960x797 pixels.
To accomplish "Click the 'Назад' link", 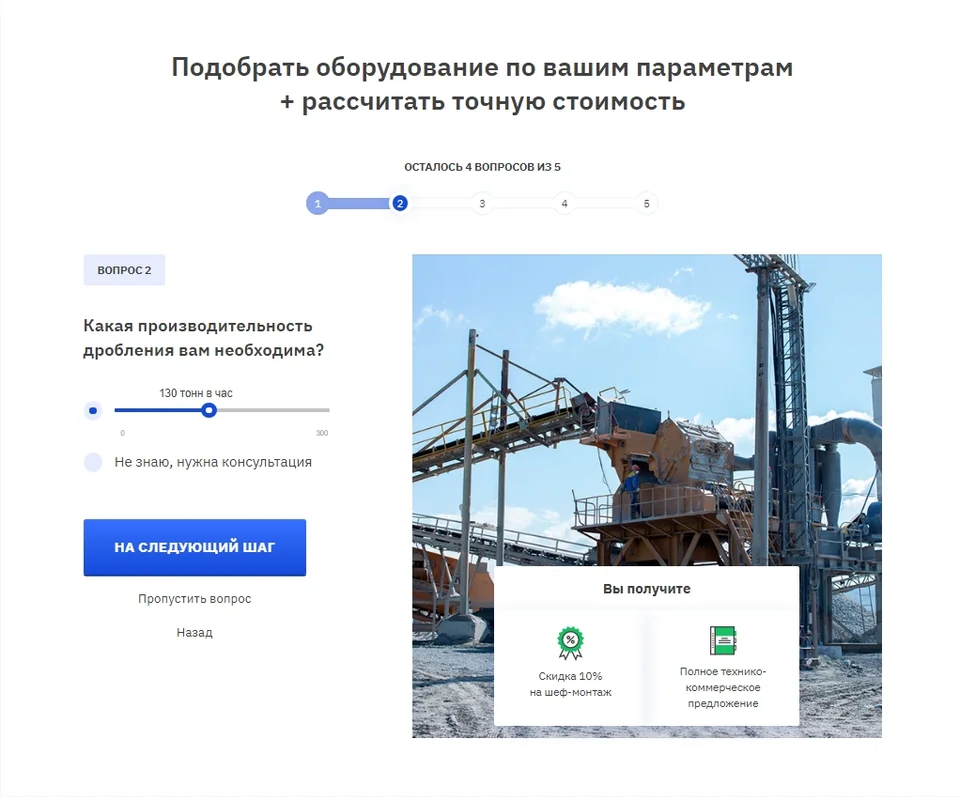I will coord(195,632).
